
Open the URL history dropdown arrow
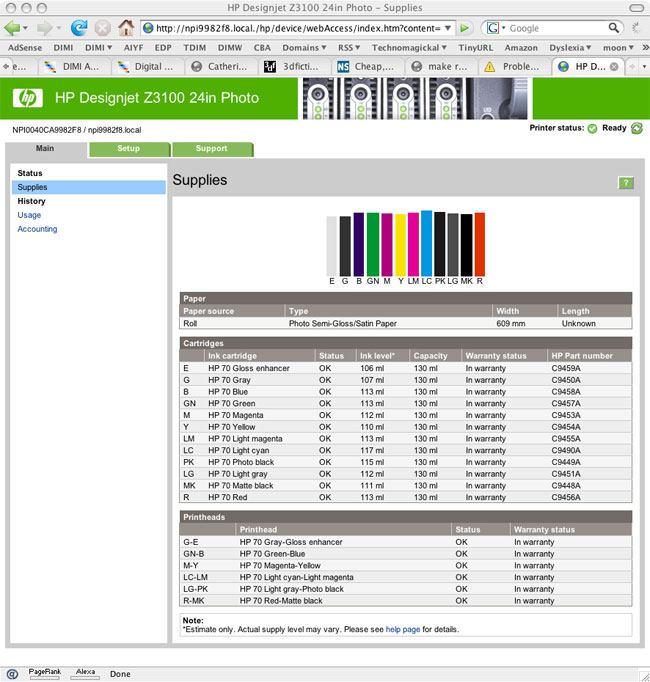448,28
